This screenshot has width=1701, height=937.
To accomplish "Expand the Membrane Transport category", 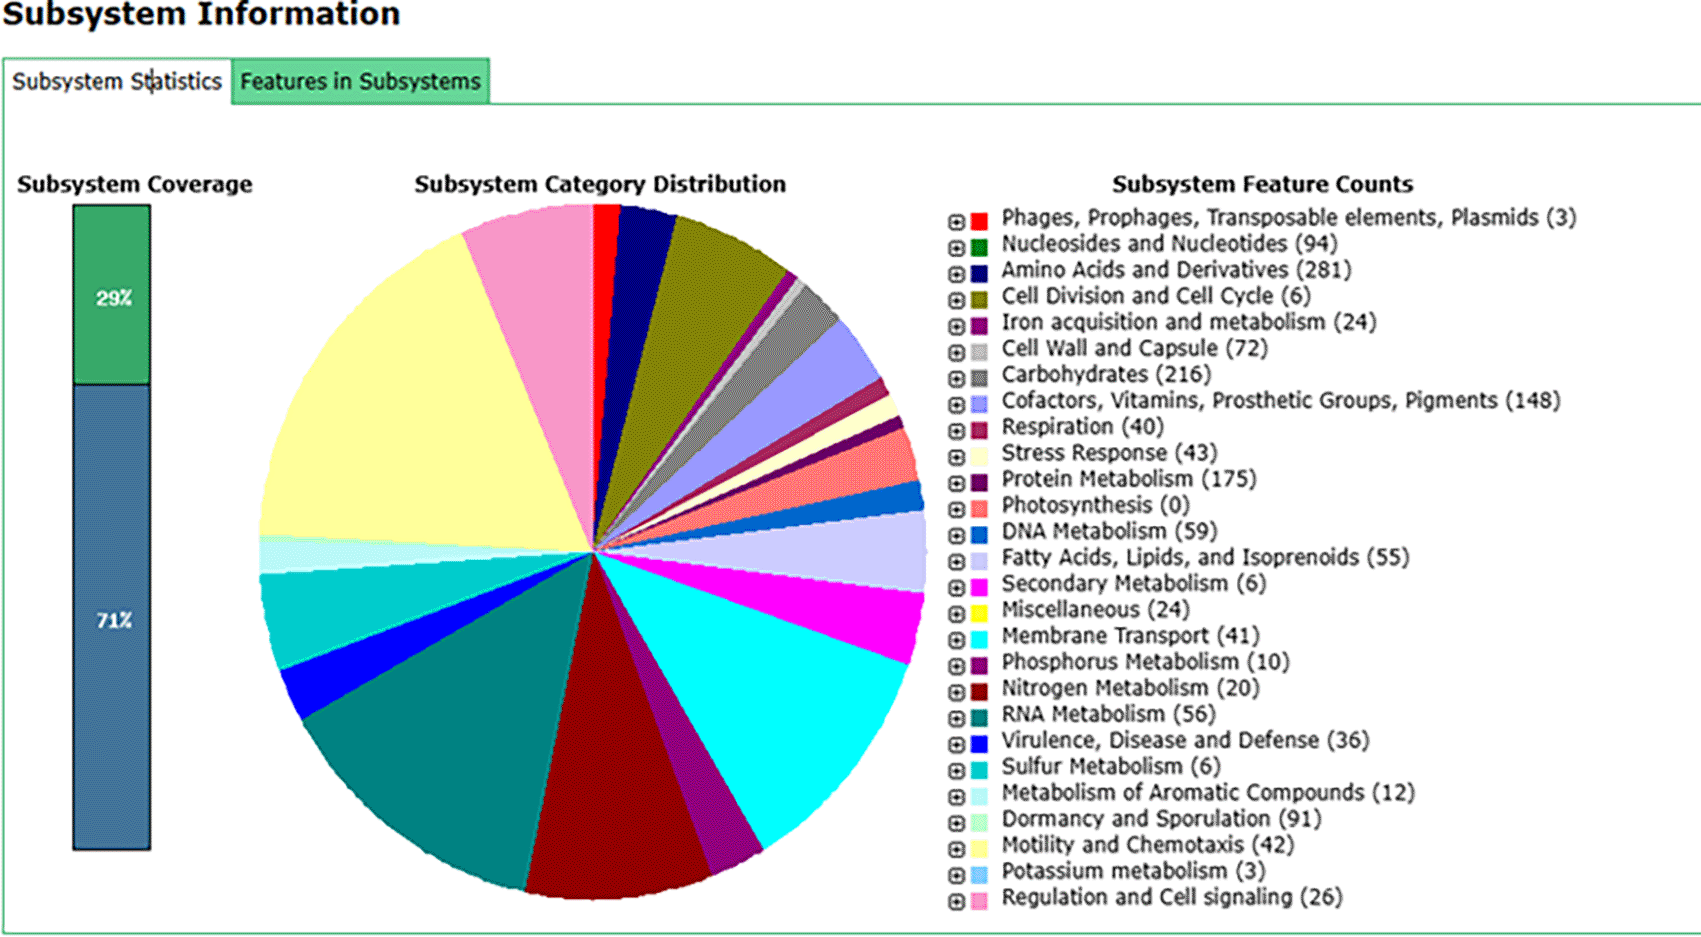I will [956, 640].
